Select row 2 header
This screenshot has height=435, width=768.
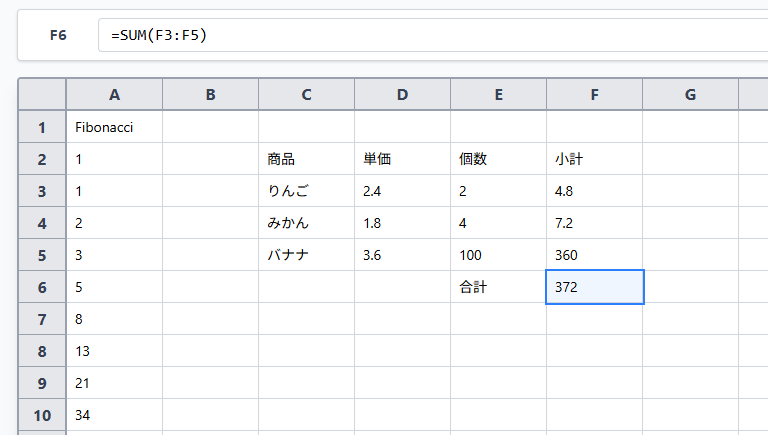coord(42,159)
